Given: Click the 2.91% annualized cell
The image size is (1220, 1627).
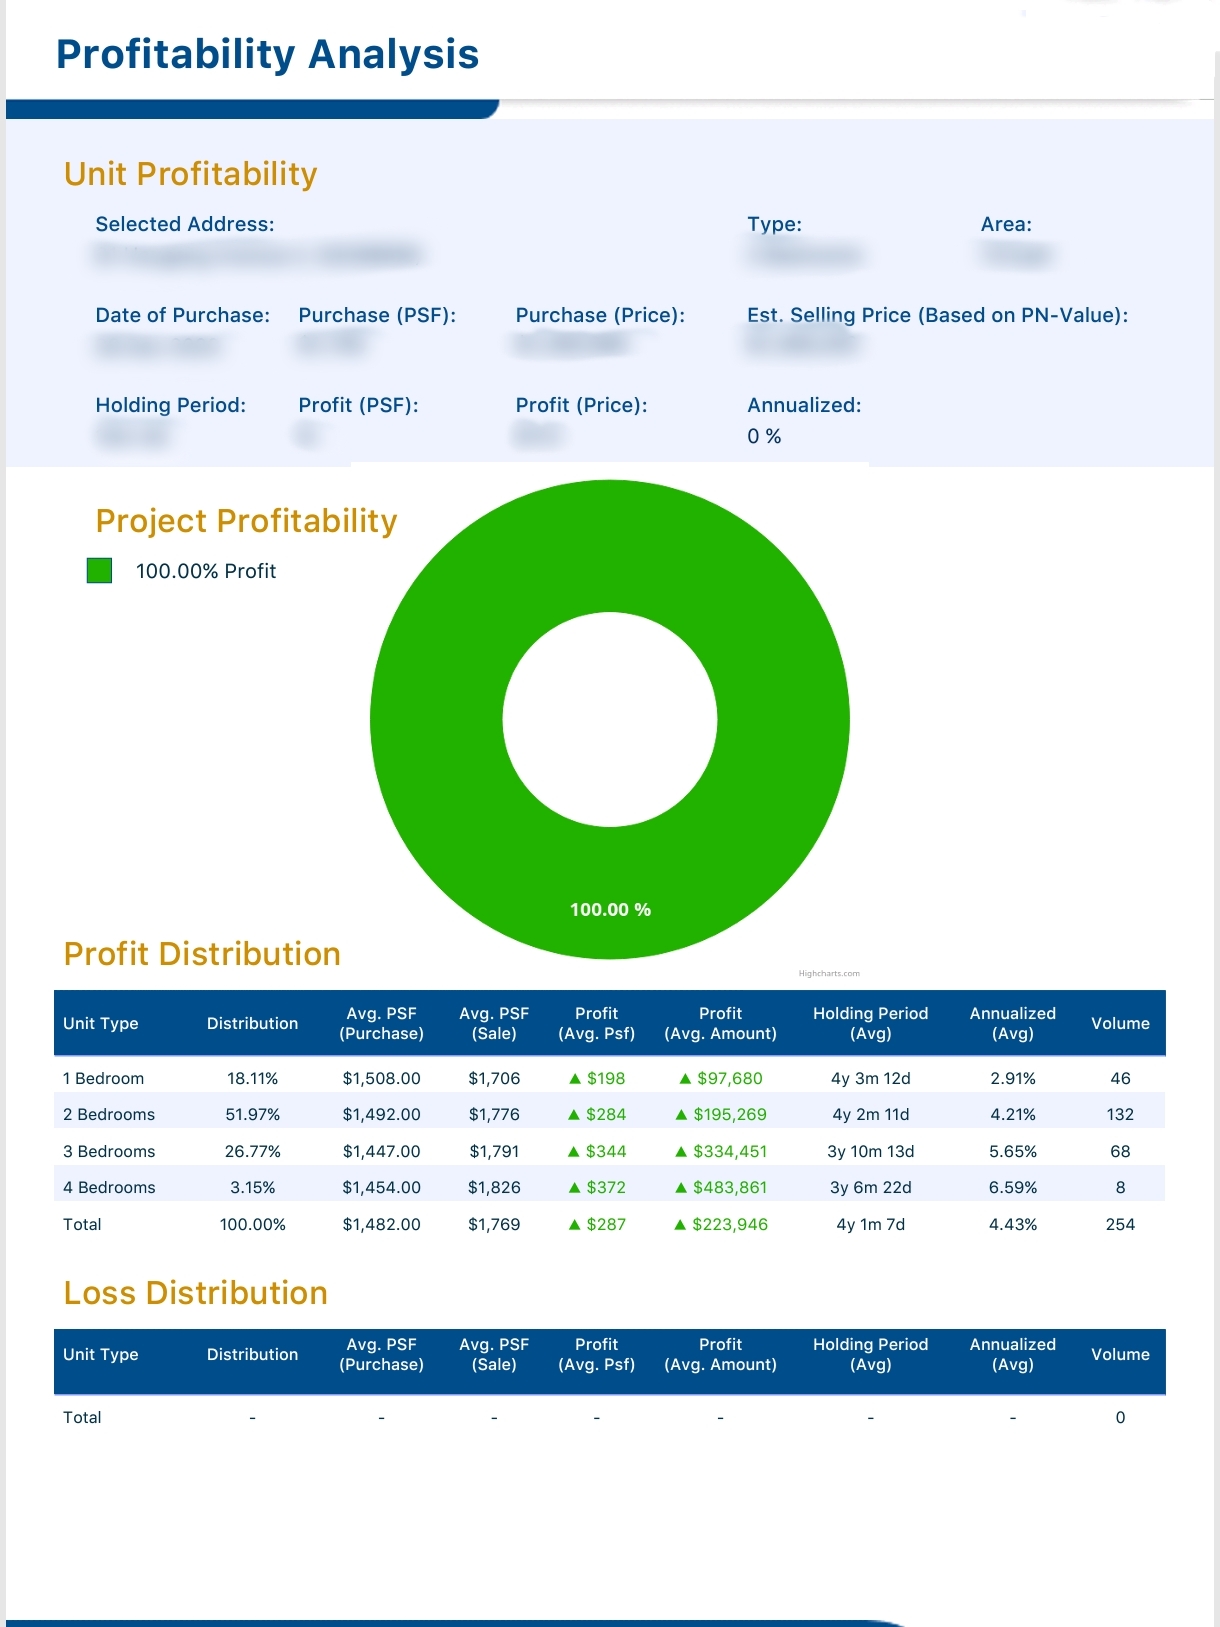Looking at the screenshot, I should pyautogui.click(x=1013, y=1079).
